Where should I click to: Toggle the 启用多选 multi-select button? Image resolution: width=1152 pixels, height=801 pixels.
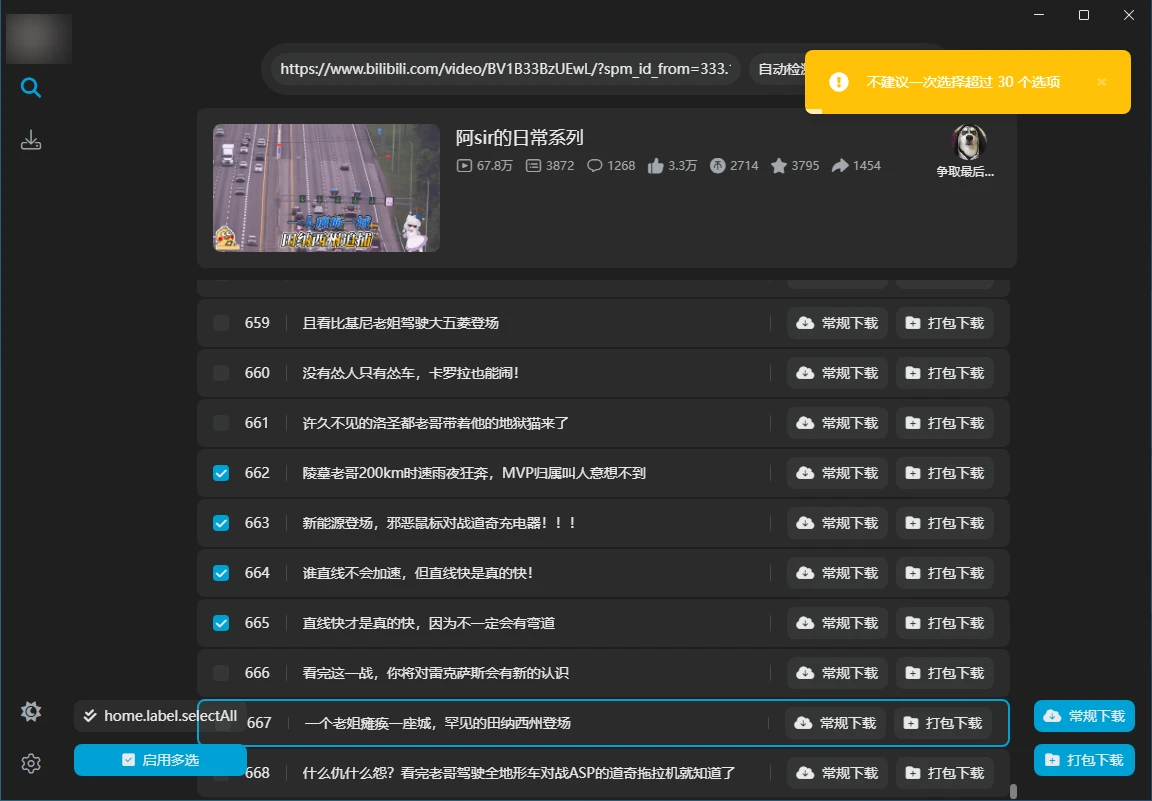tap(160, 760)
